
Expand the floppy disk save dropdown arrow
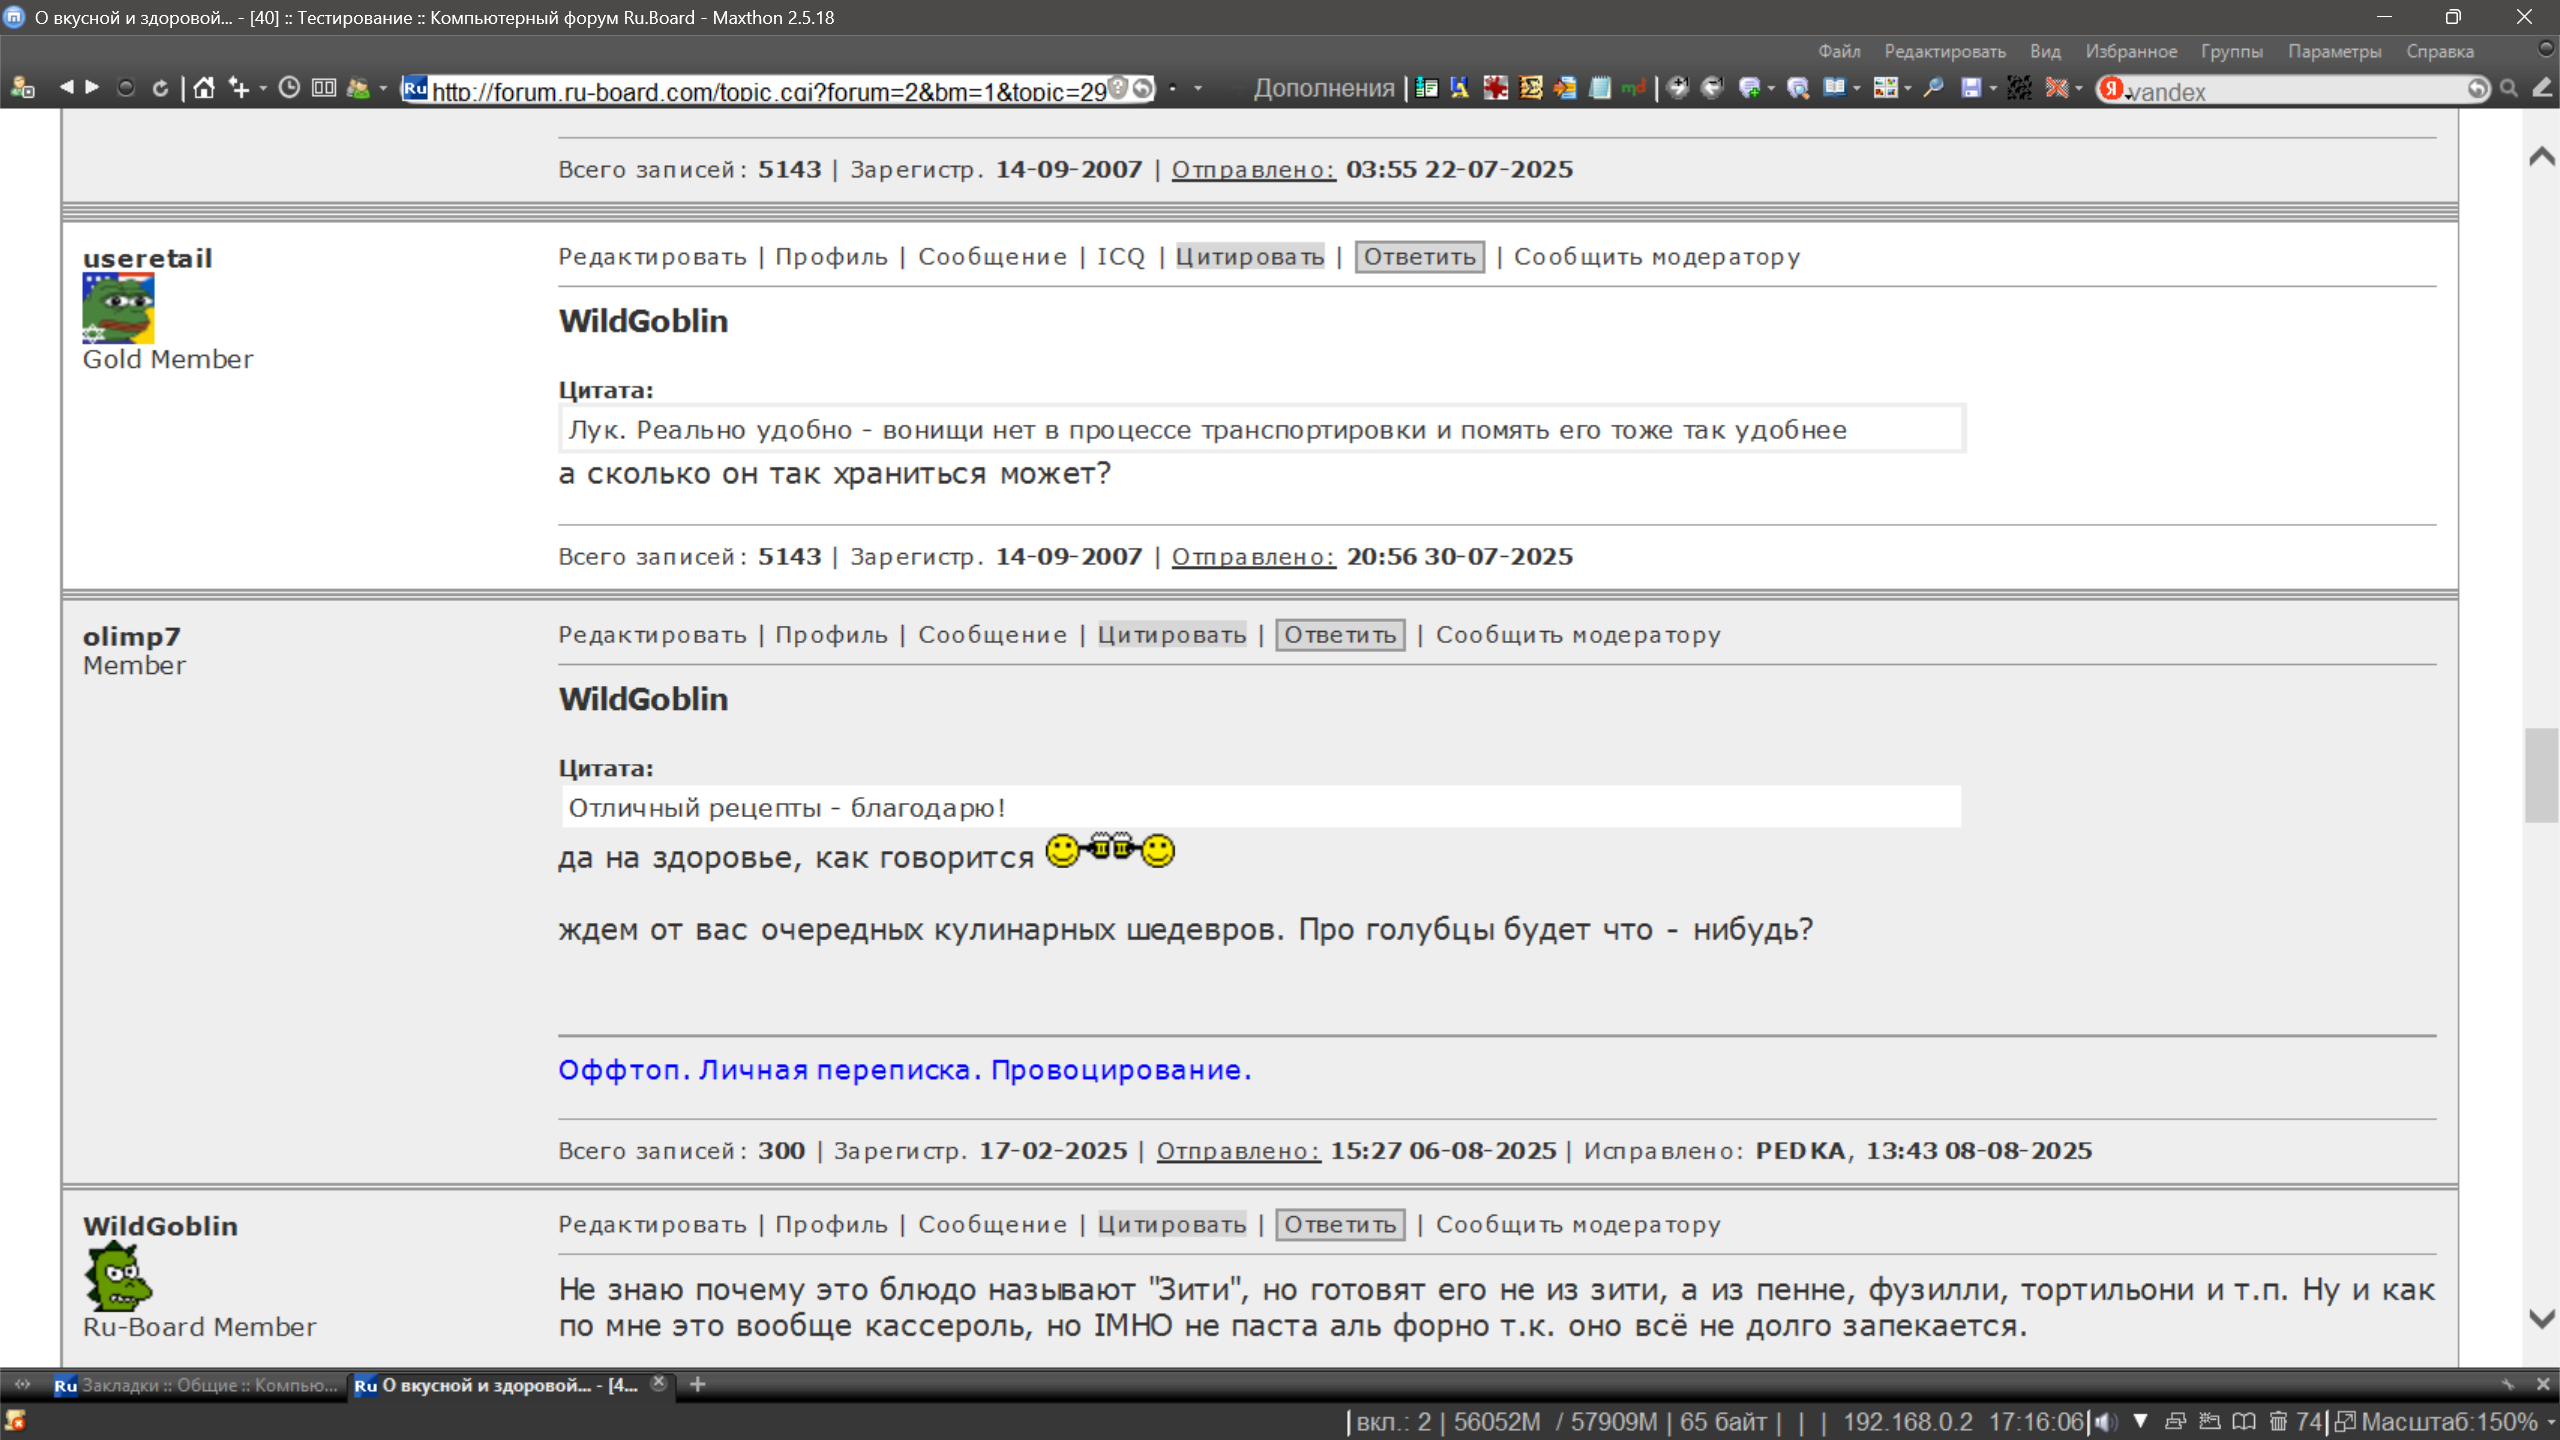pyautogui.click(x=1993, y=89)
